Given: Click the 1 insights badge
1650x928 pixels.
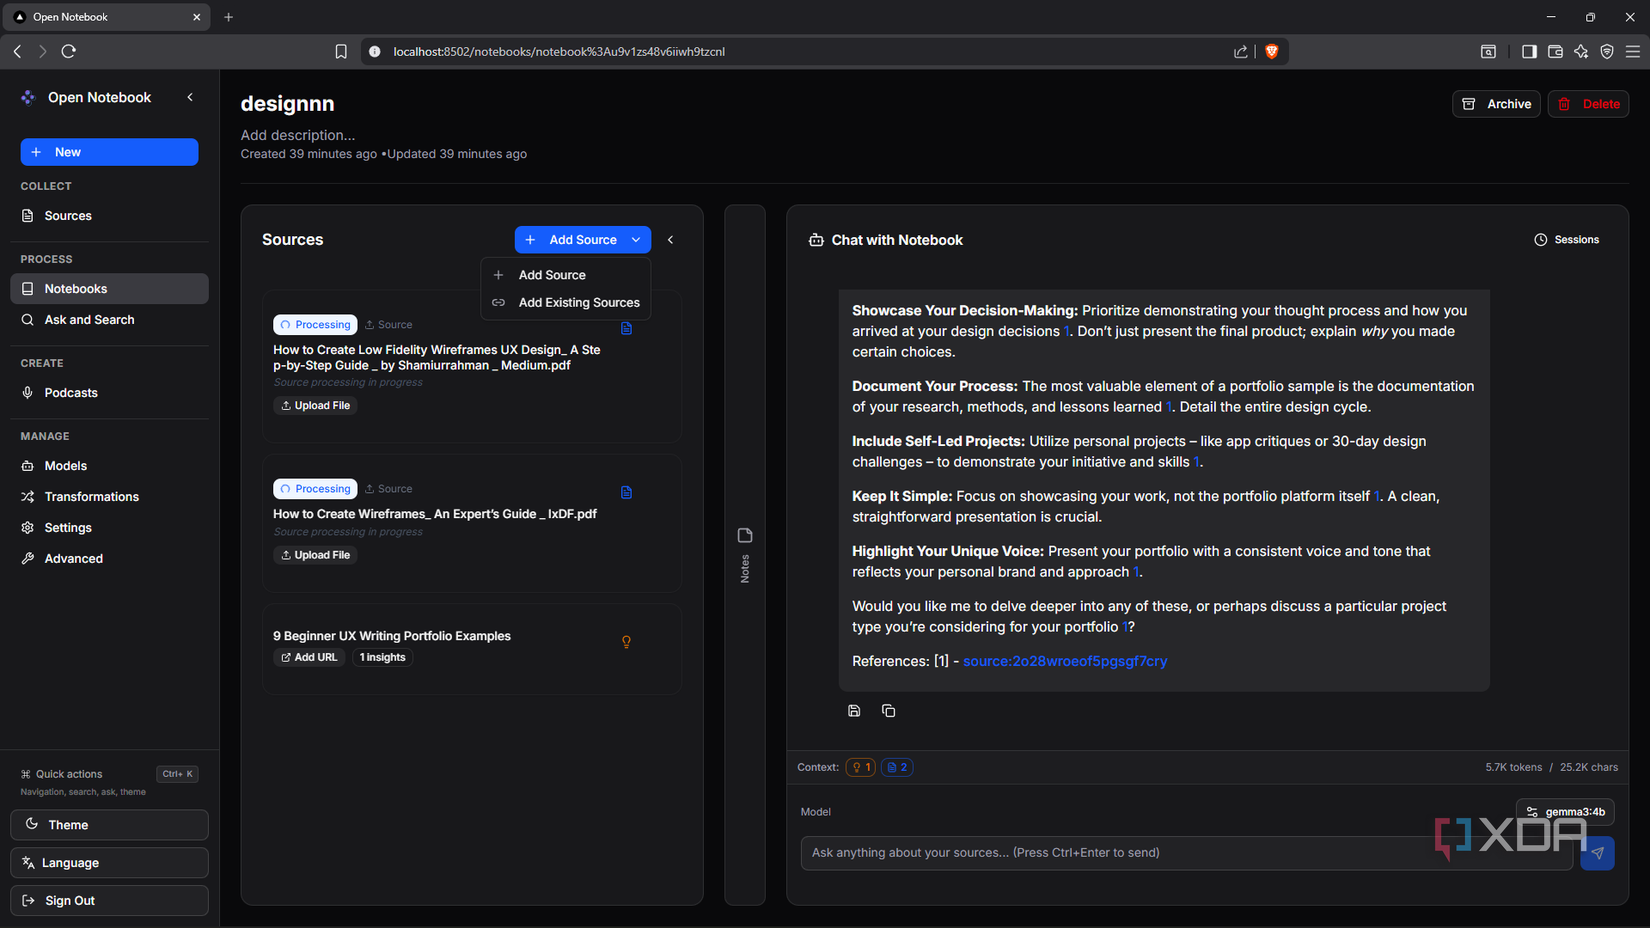Looking at the screenshot, I should click(382, 658).
